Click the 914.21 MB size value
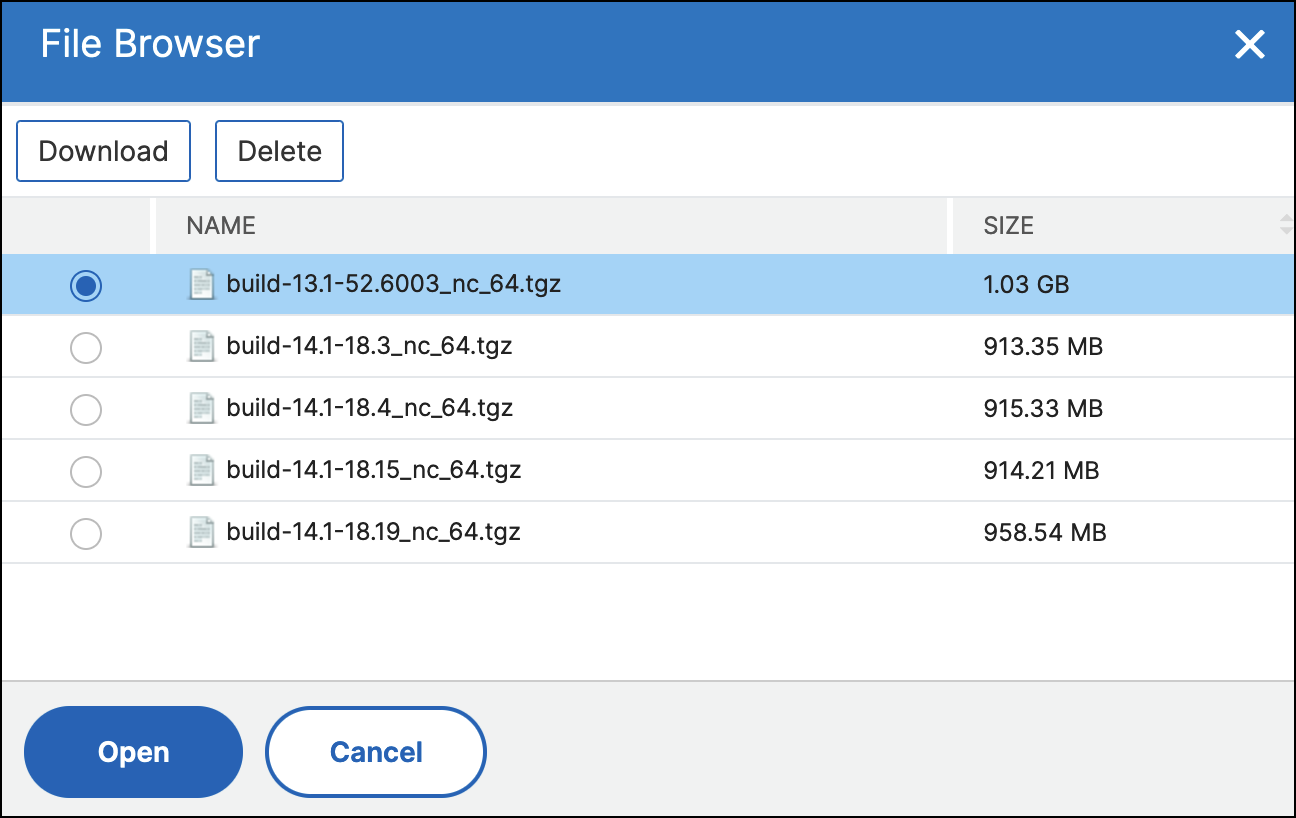 1041,471
